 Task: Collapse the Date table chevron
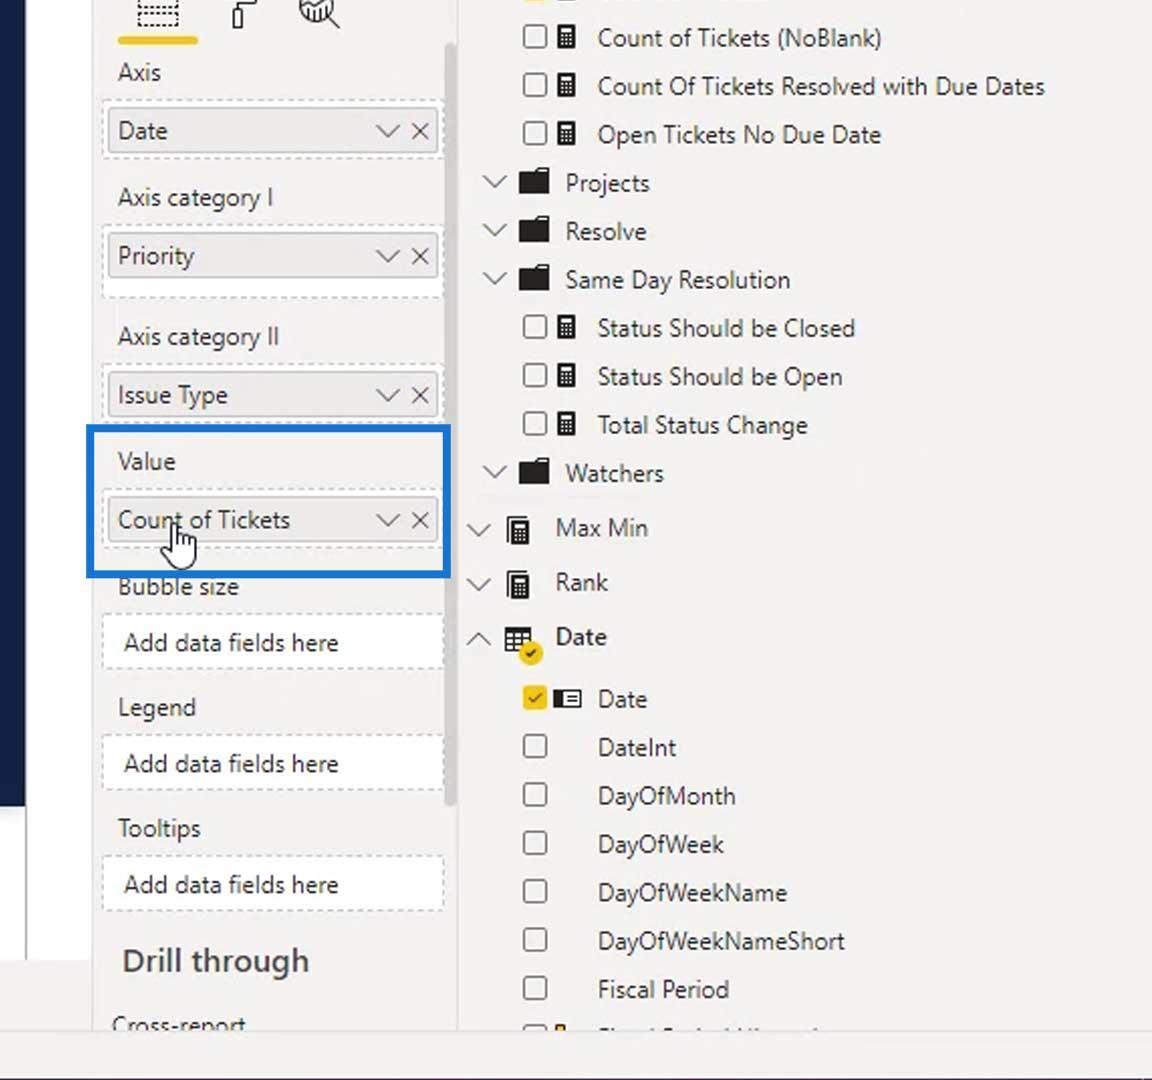(x=479, y=638)
